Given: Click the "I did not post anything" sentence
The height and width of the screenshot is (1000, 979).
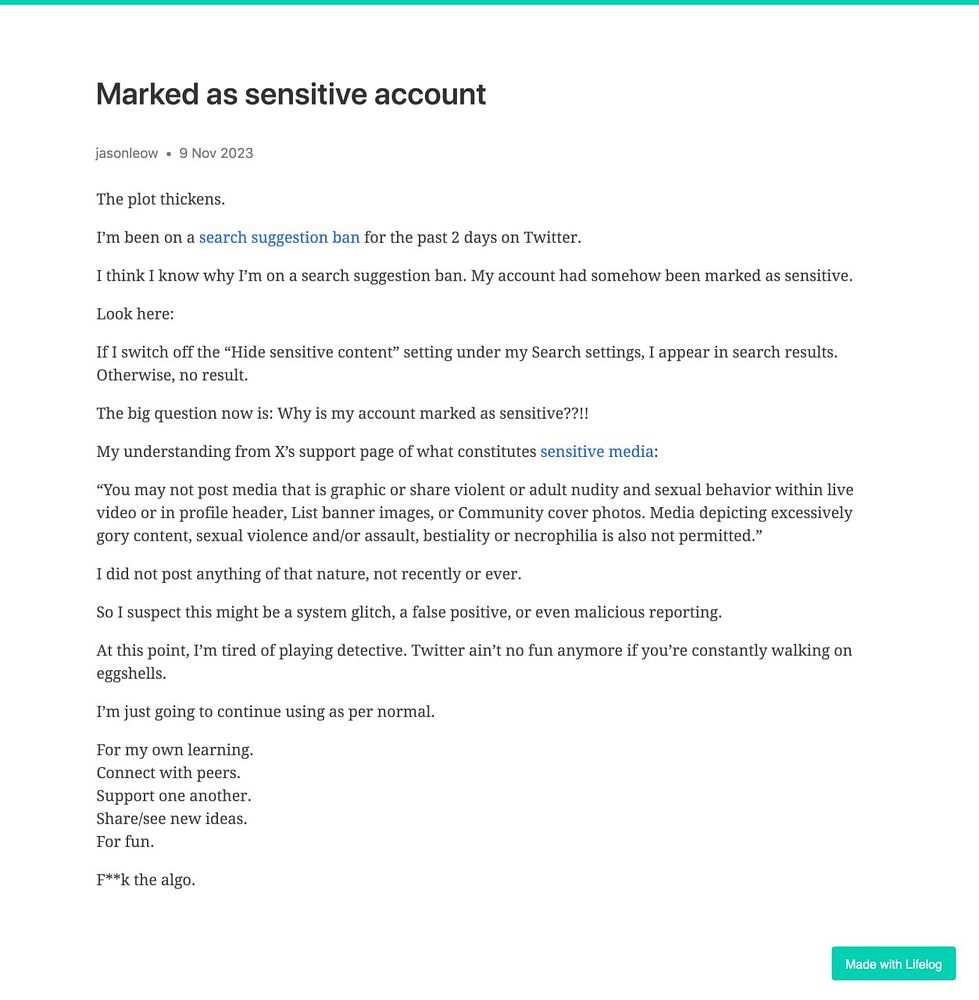Looking at the screenshot, I should pos(309,574).
